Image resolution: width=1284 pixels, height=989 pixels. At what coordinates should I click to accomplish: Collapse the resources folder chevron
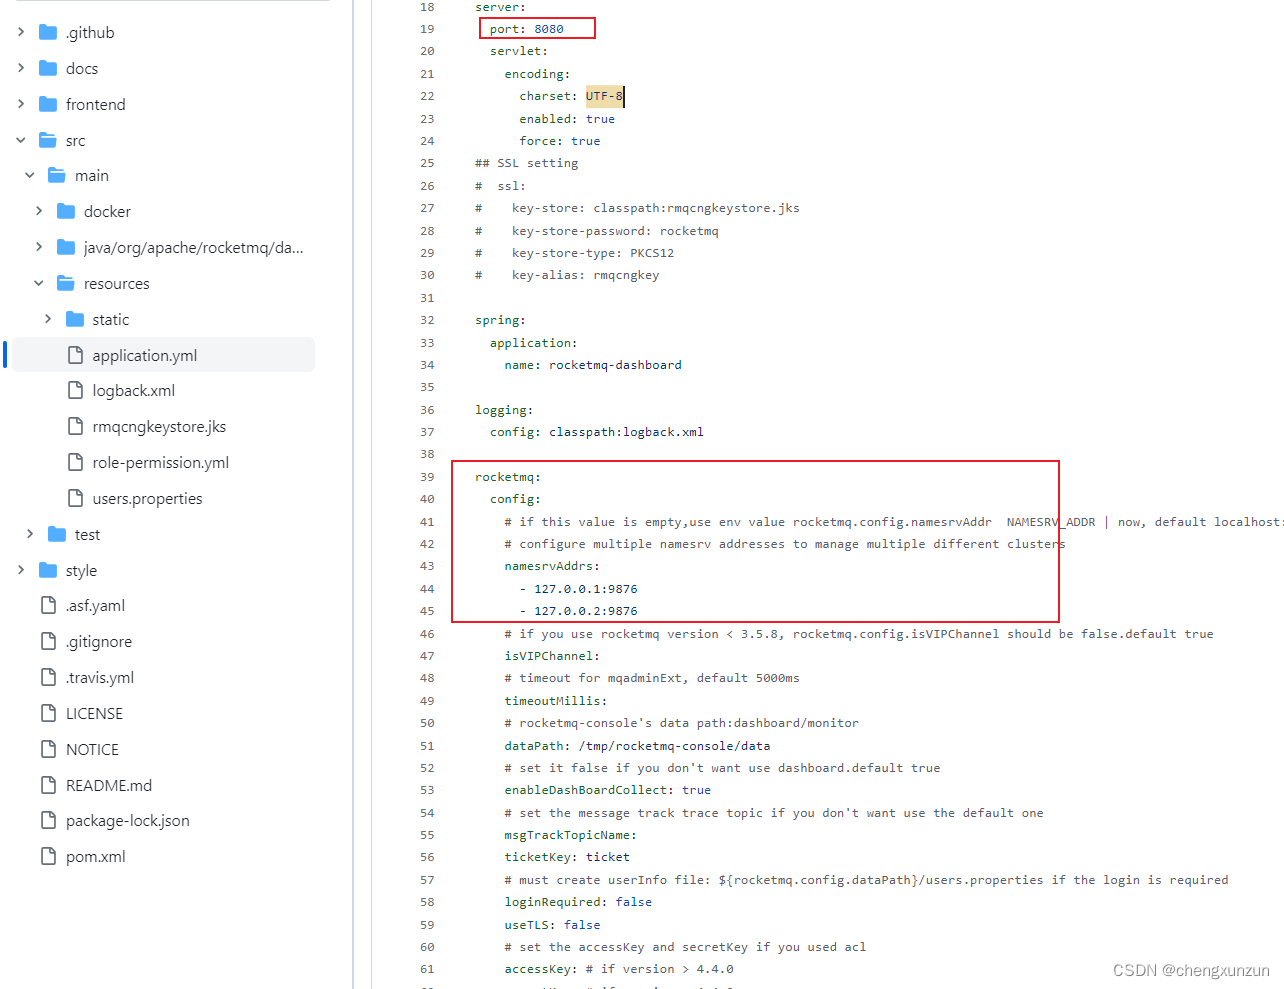(x=39, y=283)
